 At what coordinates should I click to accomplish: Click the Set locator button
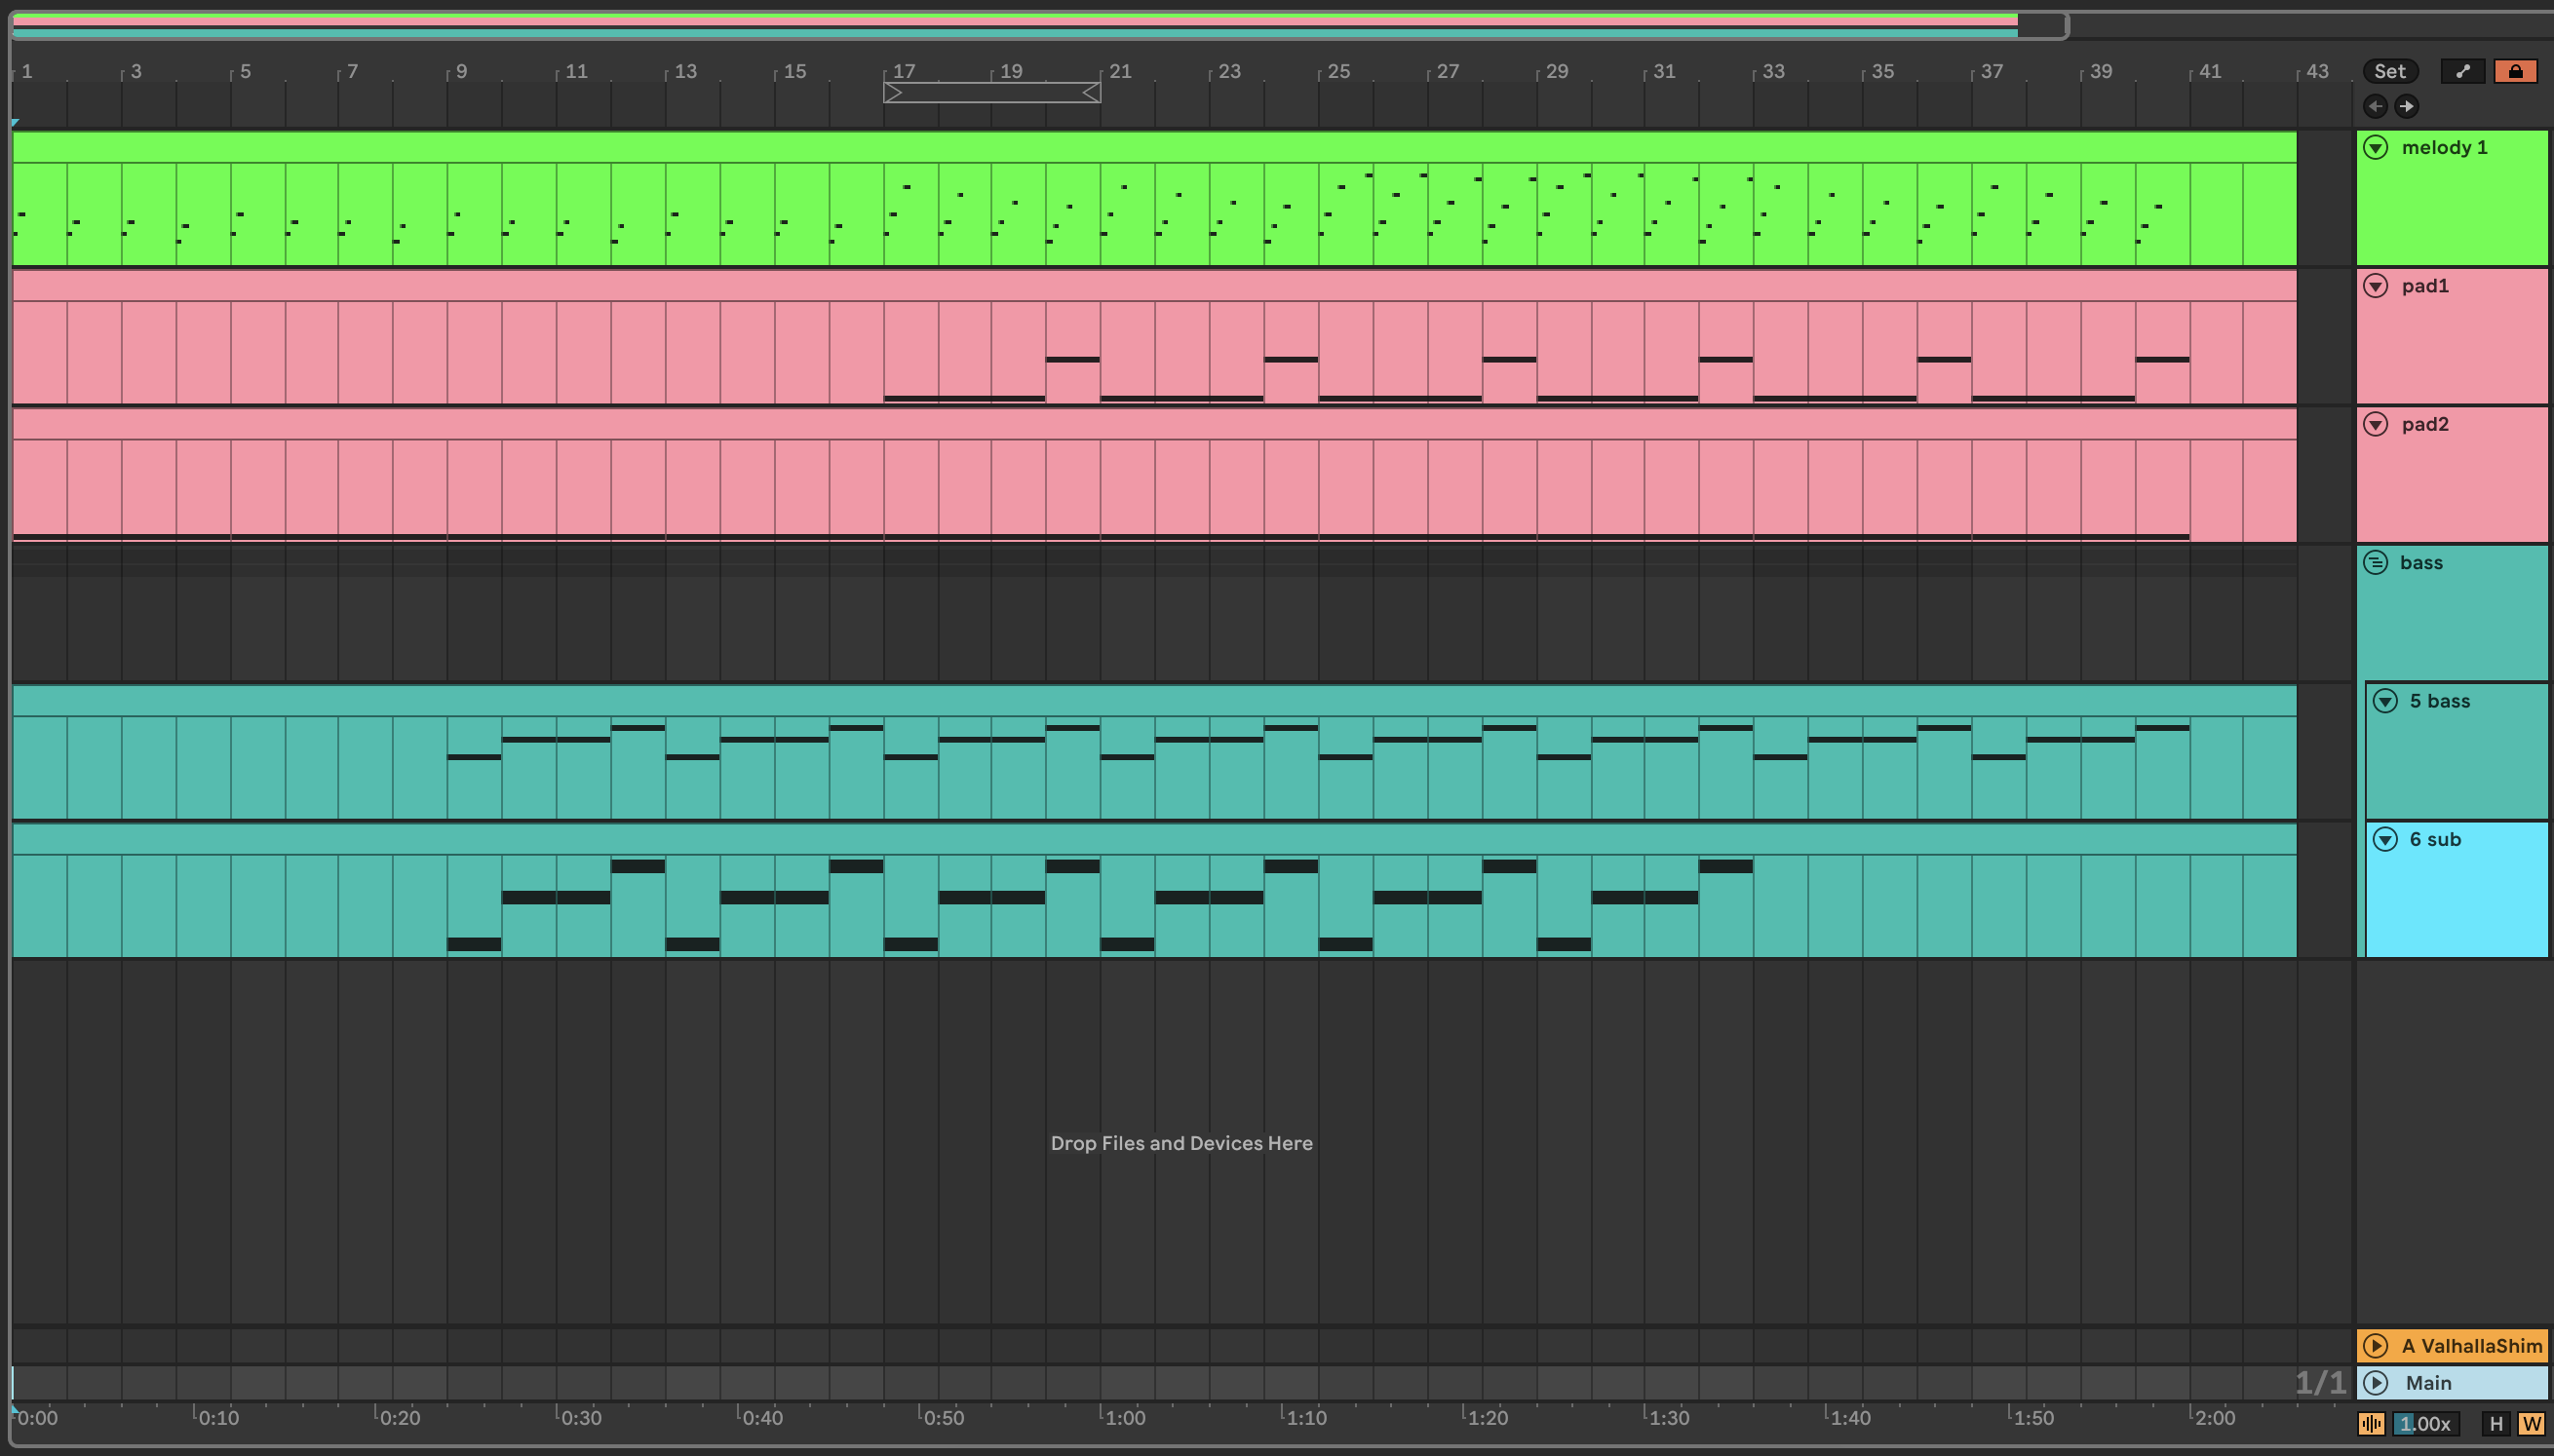(2390, 71)
